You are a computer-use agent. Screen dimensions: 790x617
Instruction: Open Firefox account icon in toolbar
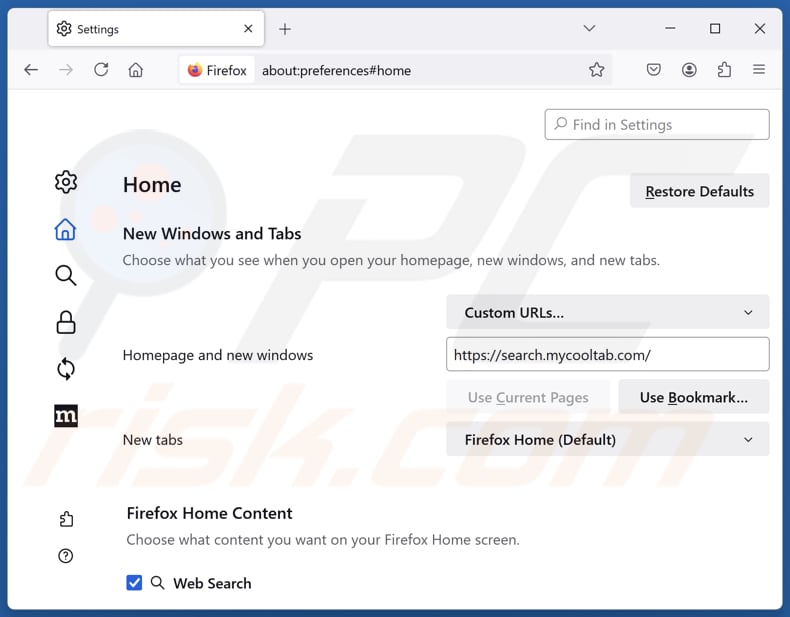[689, 70]
